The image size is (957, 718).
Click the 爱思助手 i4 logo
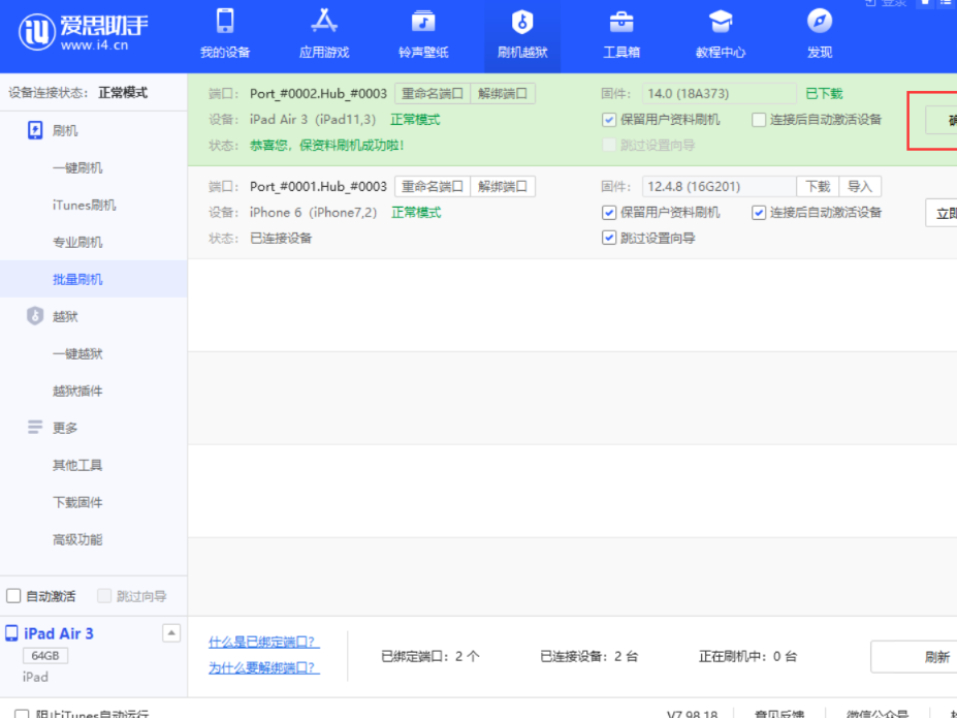click(83, 32)
